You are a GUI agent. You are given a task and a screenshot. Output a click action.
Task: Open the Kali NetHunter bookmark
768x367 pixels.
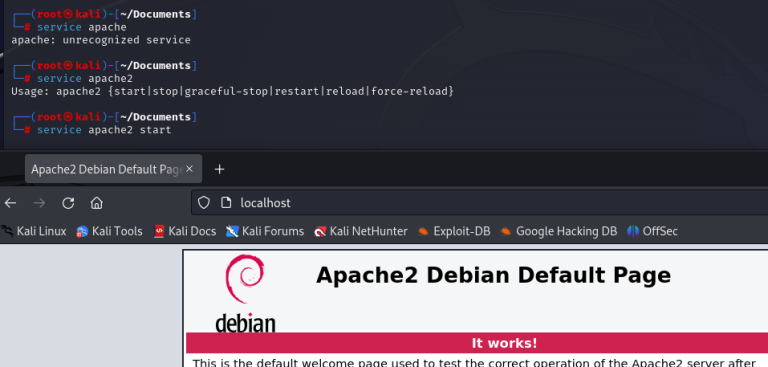tap(361, 231)
